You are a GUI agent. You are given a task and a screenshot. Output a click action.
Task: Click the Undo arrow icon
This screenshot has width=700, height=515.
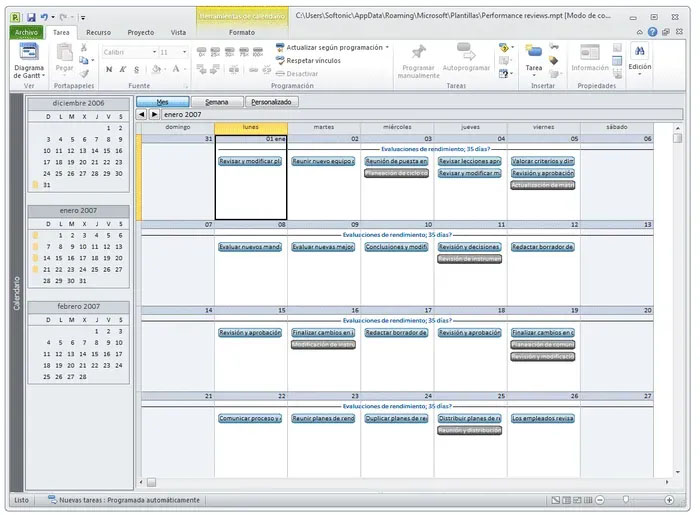44,17
